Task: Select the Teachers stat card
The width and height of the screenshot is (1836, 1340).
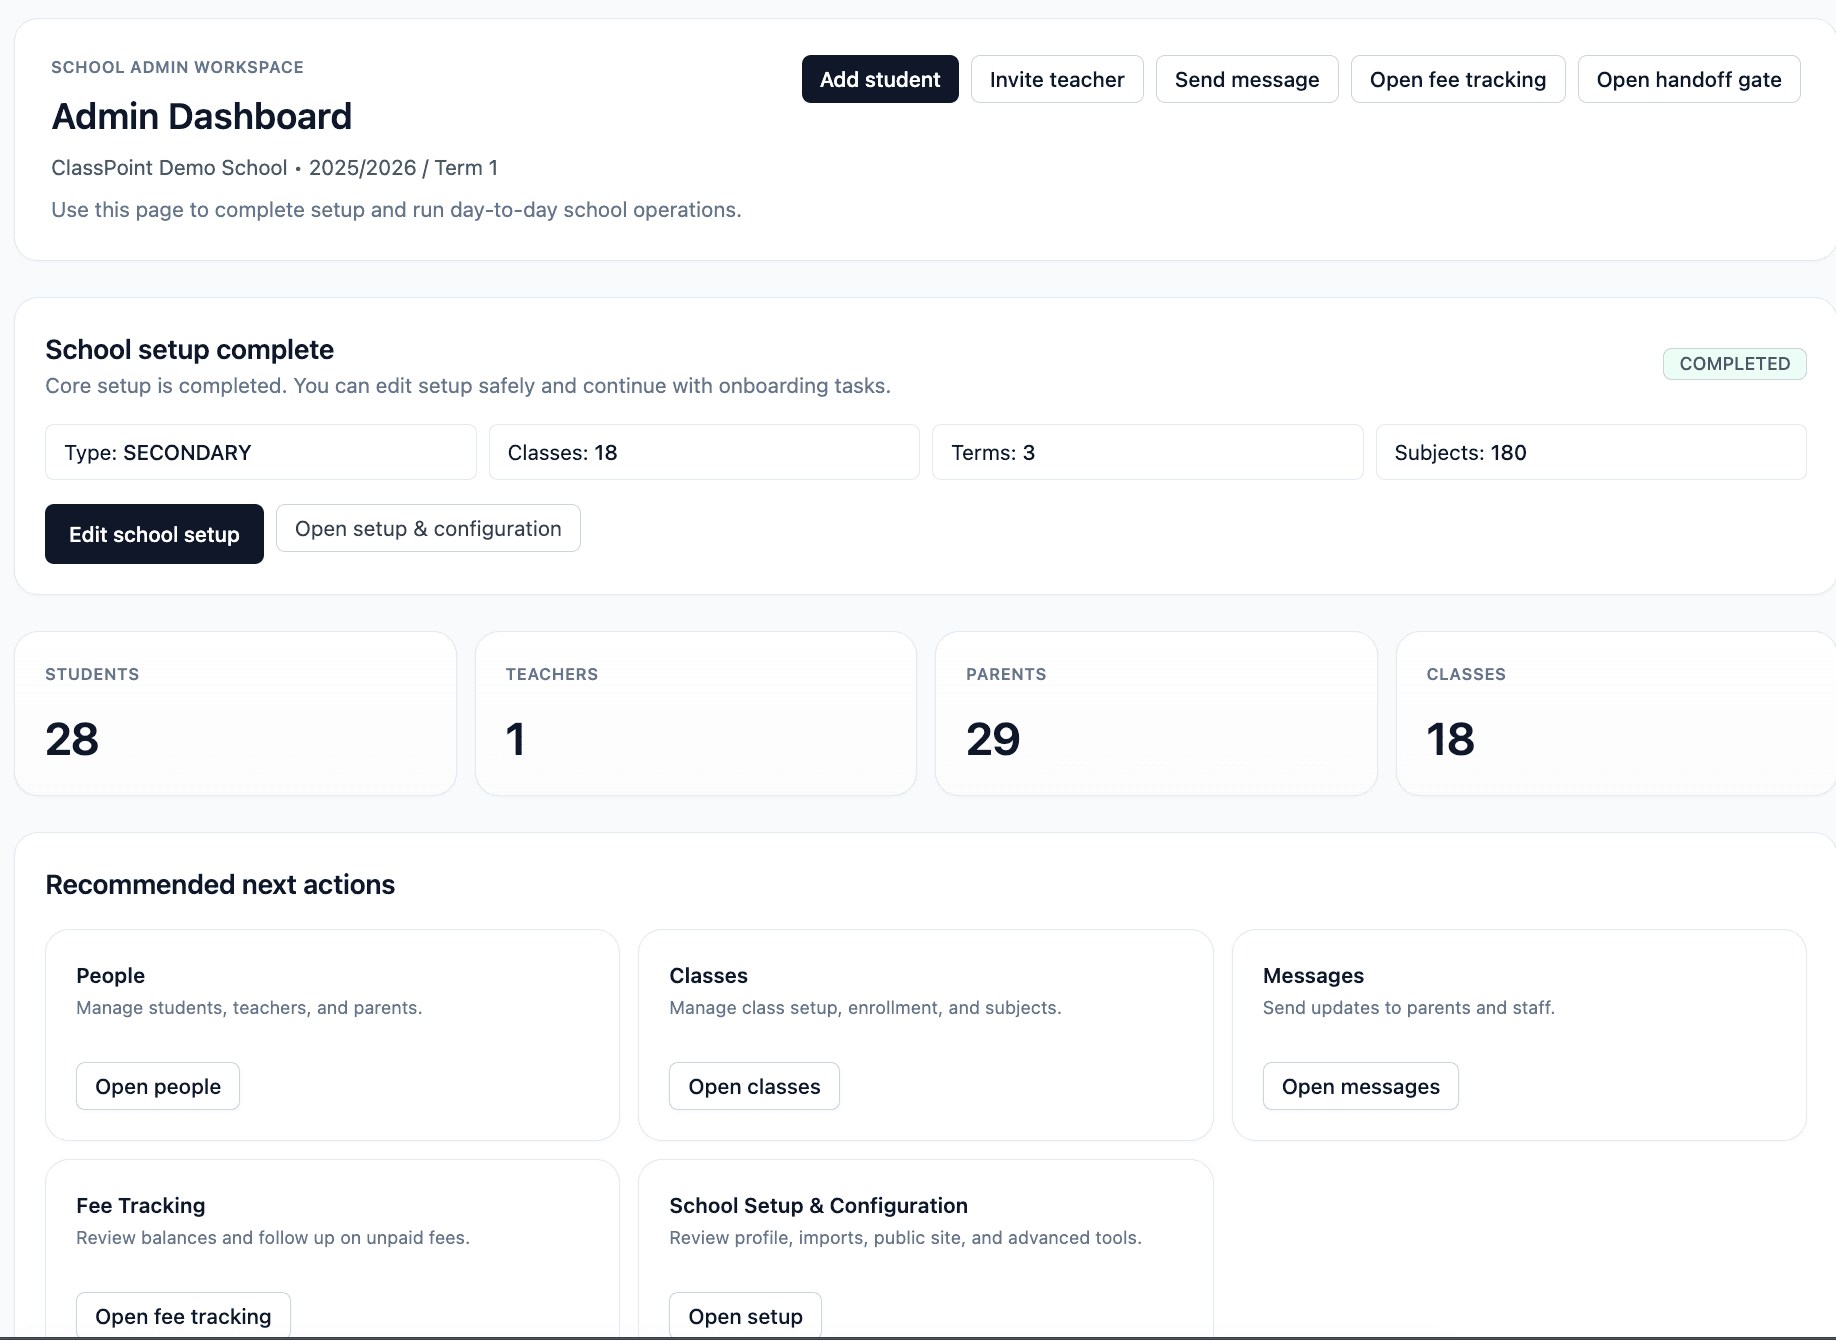Action: coord(696,713)
